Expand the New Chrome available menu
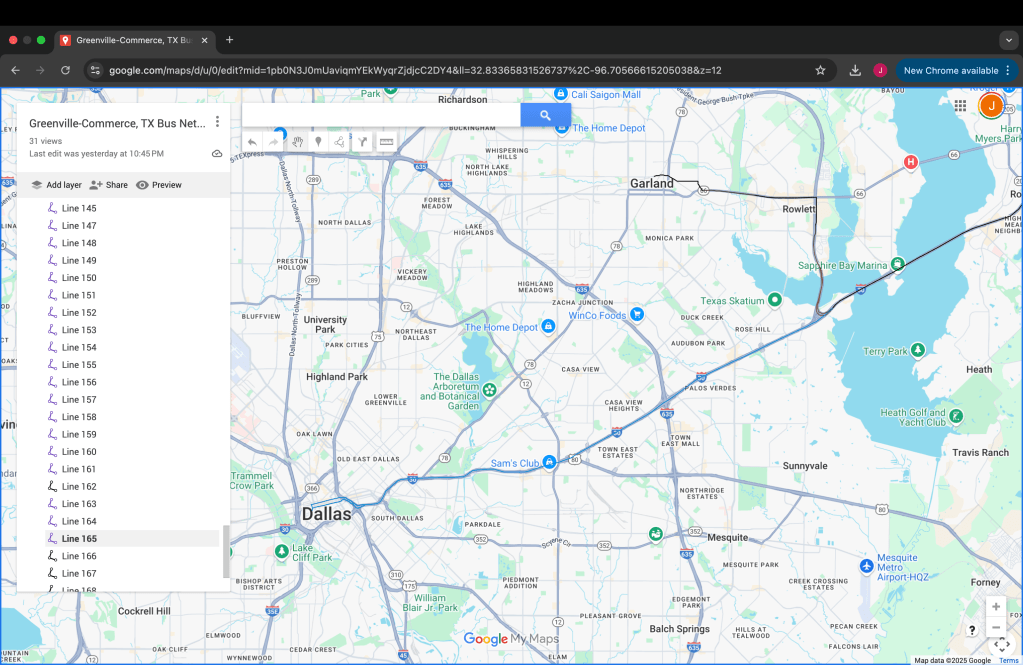 click(1007, 70)
